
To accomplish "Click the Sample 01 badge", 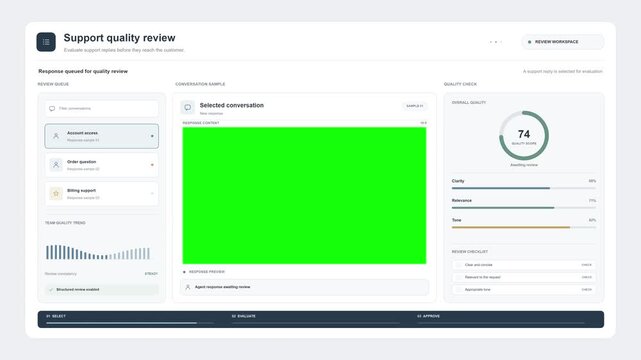I will tap(415, 106).
